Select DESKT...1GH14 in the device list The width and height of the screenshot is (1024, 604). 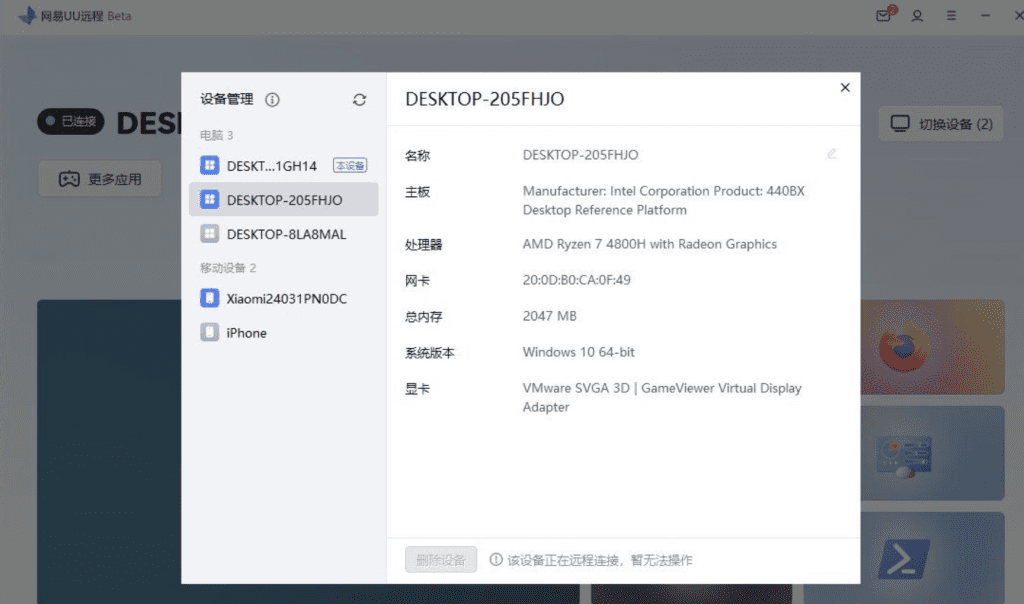[283, 165]
